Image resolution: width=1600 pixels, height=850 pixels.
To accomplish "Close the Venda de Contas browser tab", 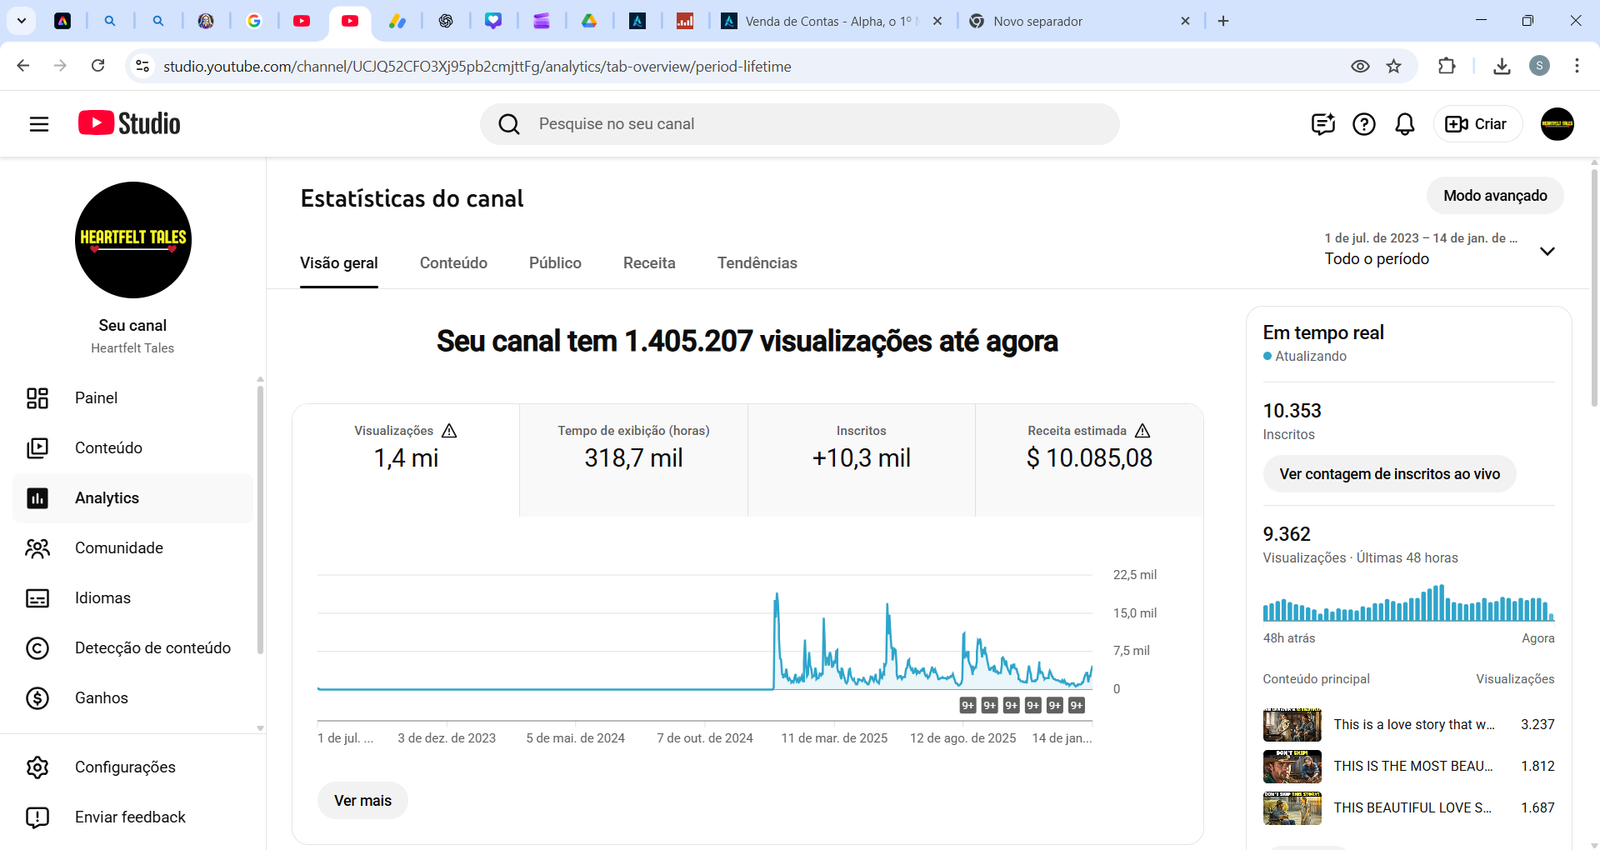I will click(937, 21).
